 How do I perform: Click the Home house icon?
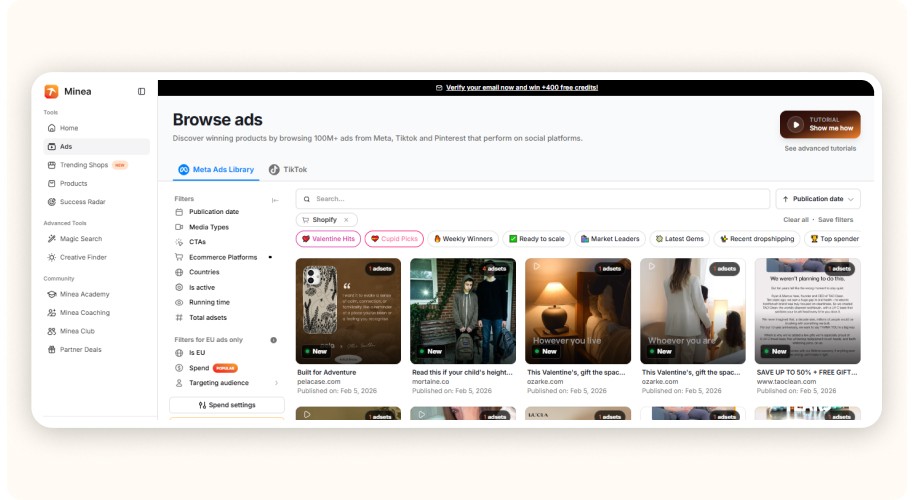51,128
